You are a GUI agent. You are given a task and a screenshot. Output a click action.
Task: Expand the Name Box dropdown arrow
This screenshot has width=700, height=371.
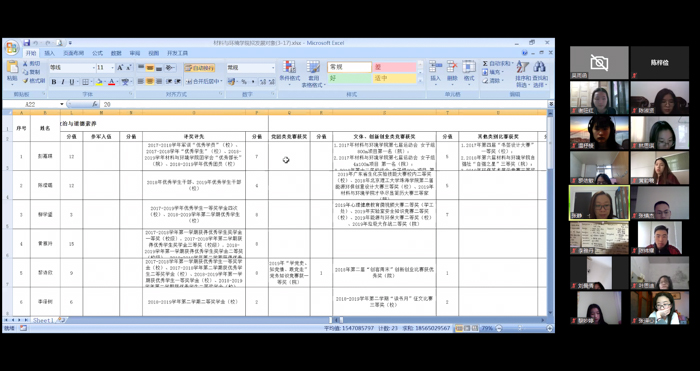coord(62,104)
